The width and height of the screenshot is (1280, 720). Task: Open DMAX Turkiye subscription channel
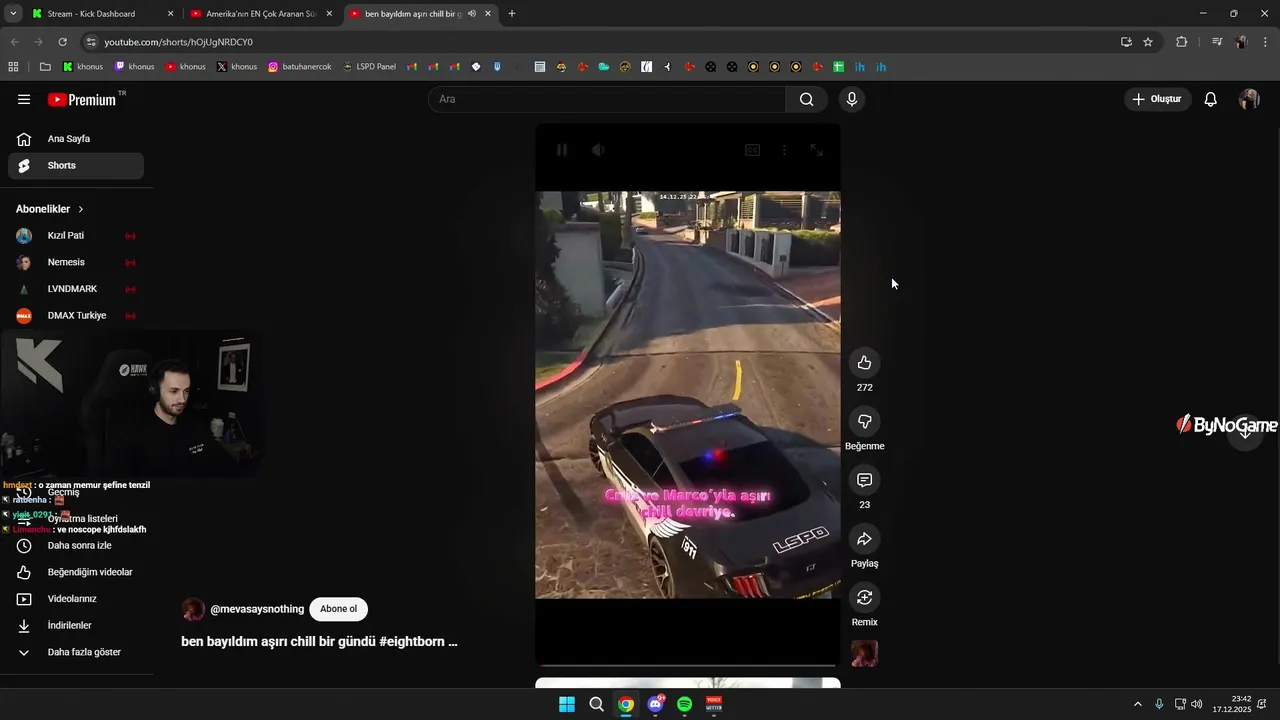click(x=76, y=316)
